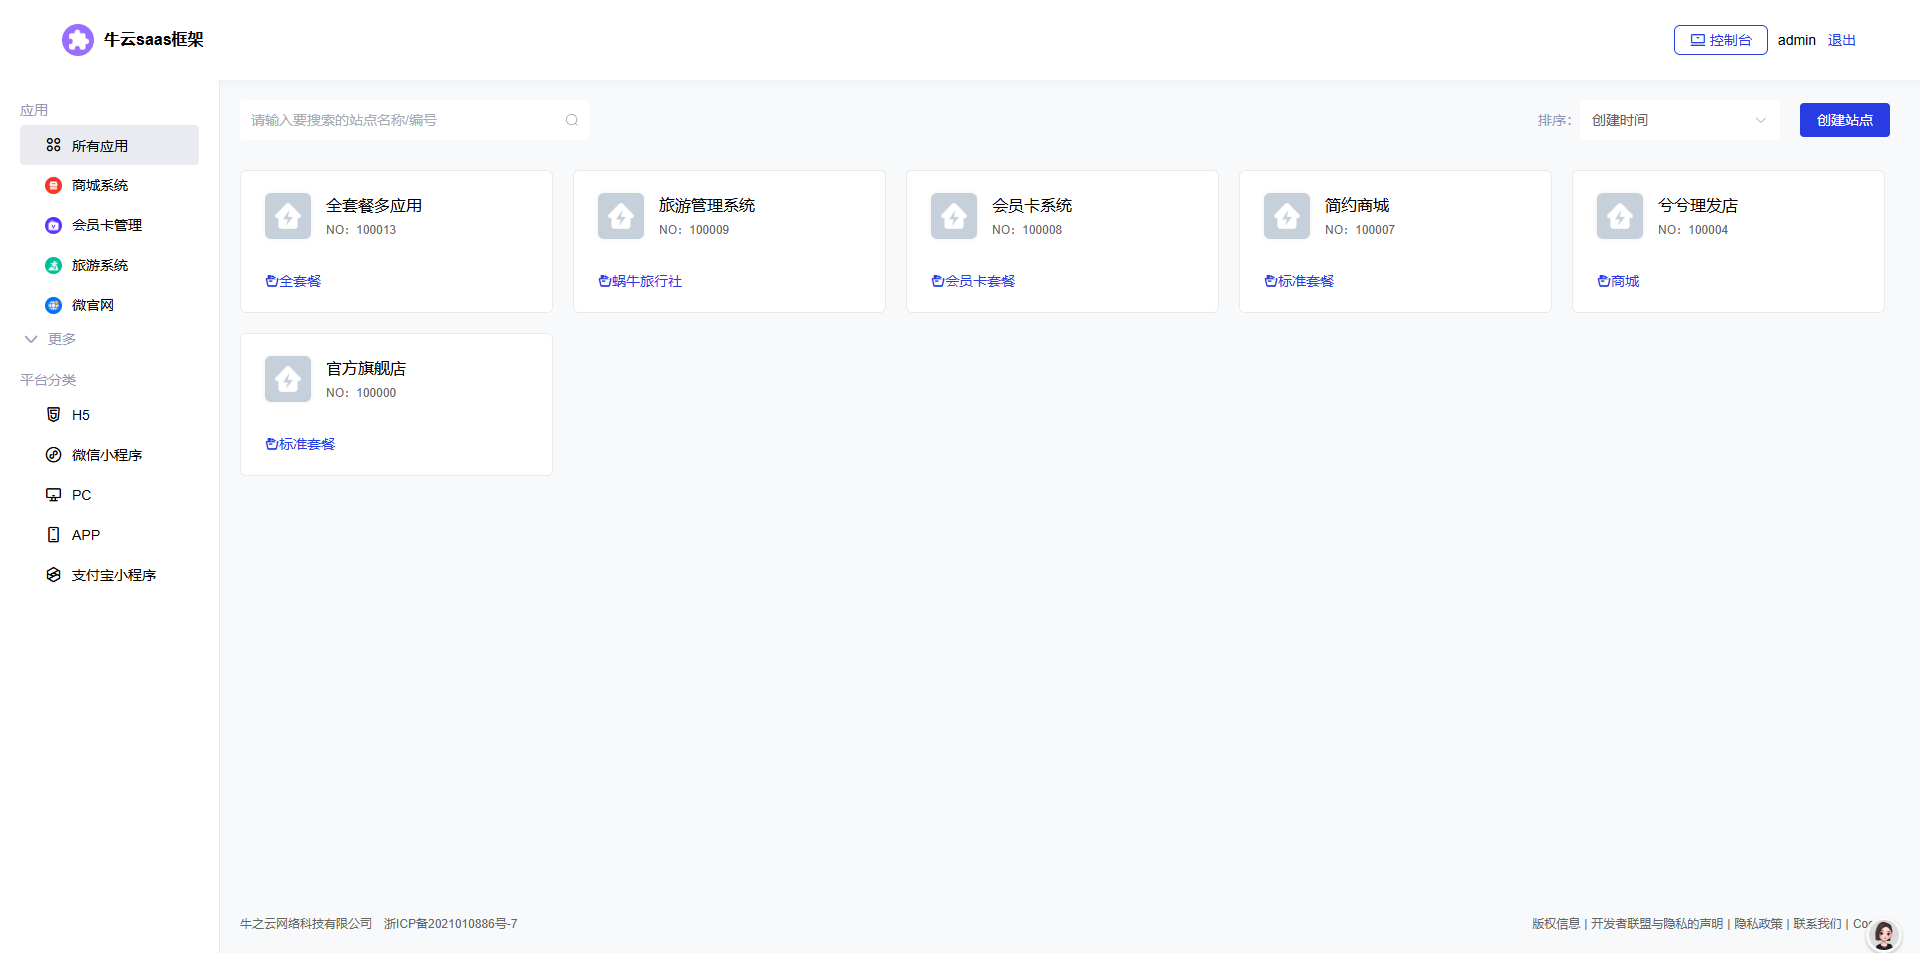Click the 开发者联盟与隐私的声明 footer link
This screenshot has height=953, width=1920.
pyautogui.click(x=1657, y=924)
